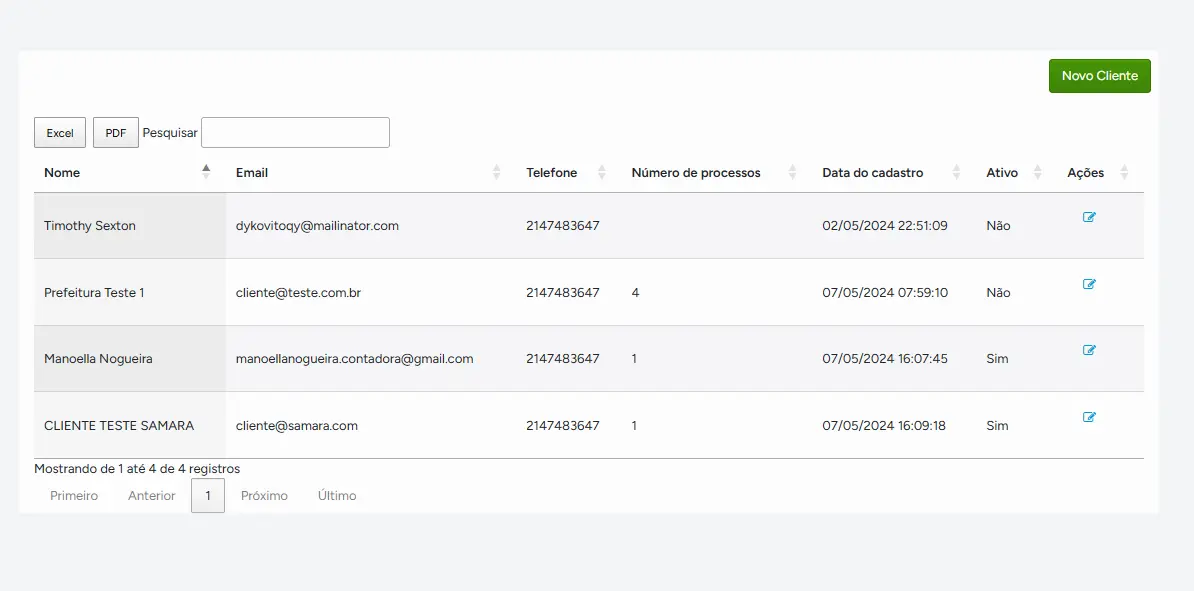Go to Próximo page
1194x591 pixels.
[x=264, y=496]
